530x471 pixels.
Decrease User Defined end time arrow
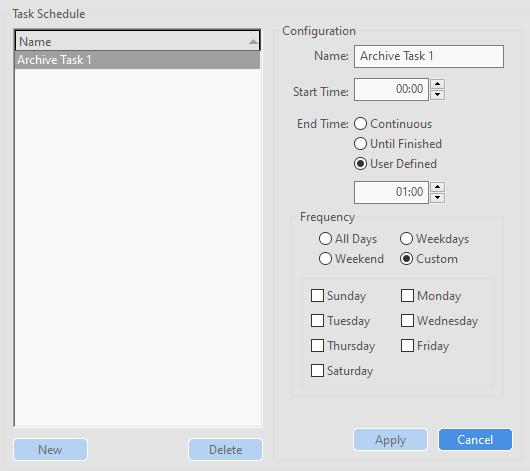pyautogui.click(x=437, y=198)
